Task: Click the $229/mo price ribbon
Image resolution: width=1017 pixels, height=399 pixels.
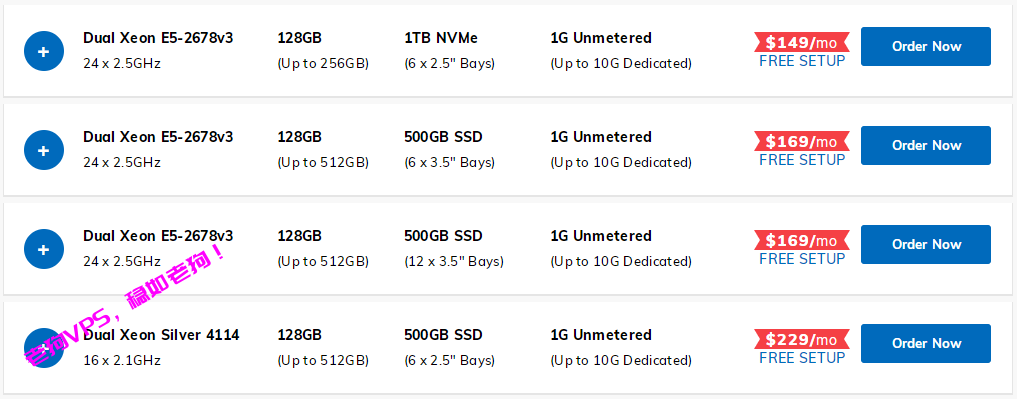Action: 802,339
